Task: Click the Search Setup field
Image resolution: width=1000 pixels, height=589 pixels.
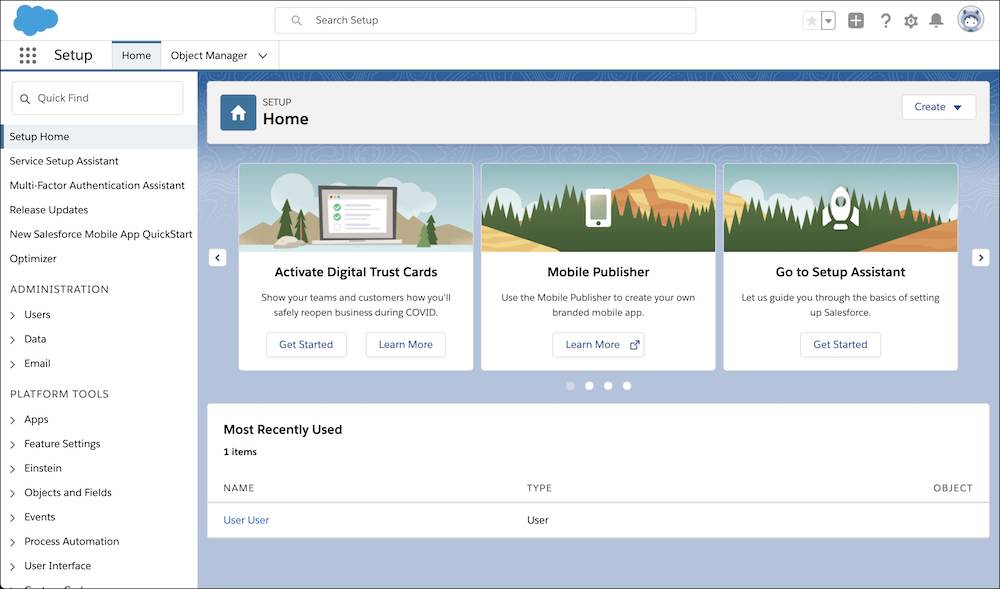Action: coord(485,20)
